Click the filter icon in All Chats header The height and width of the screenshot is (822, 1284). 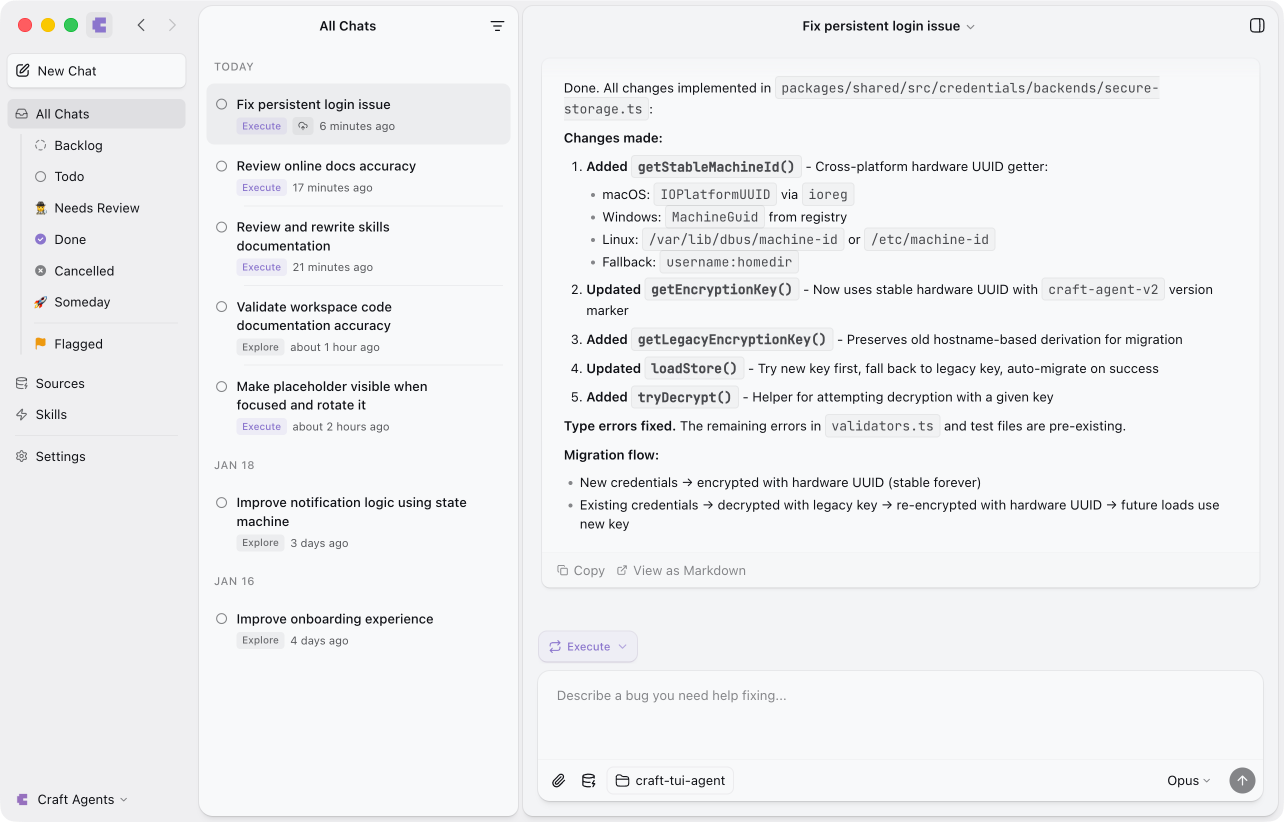[x=497, y=26]
